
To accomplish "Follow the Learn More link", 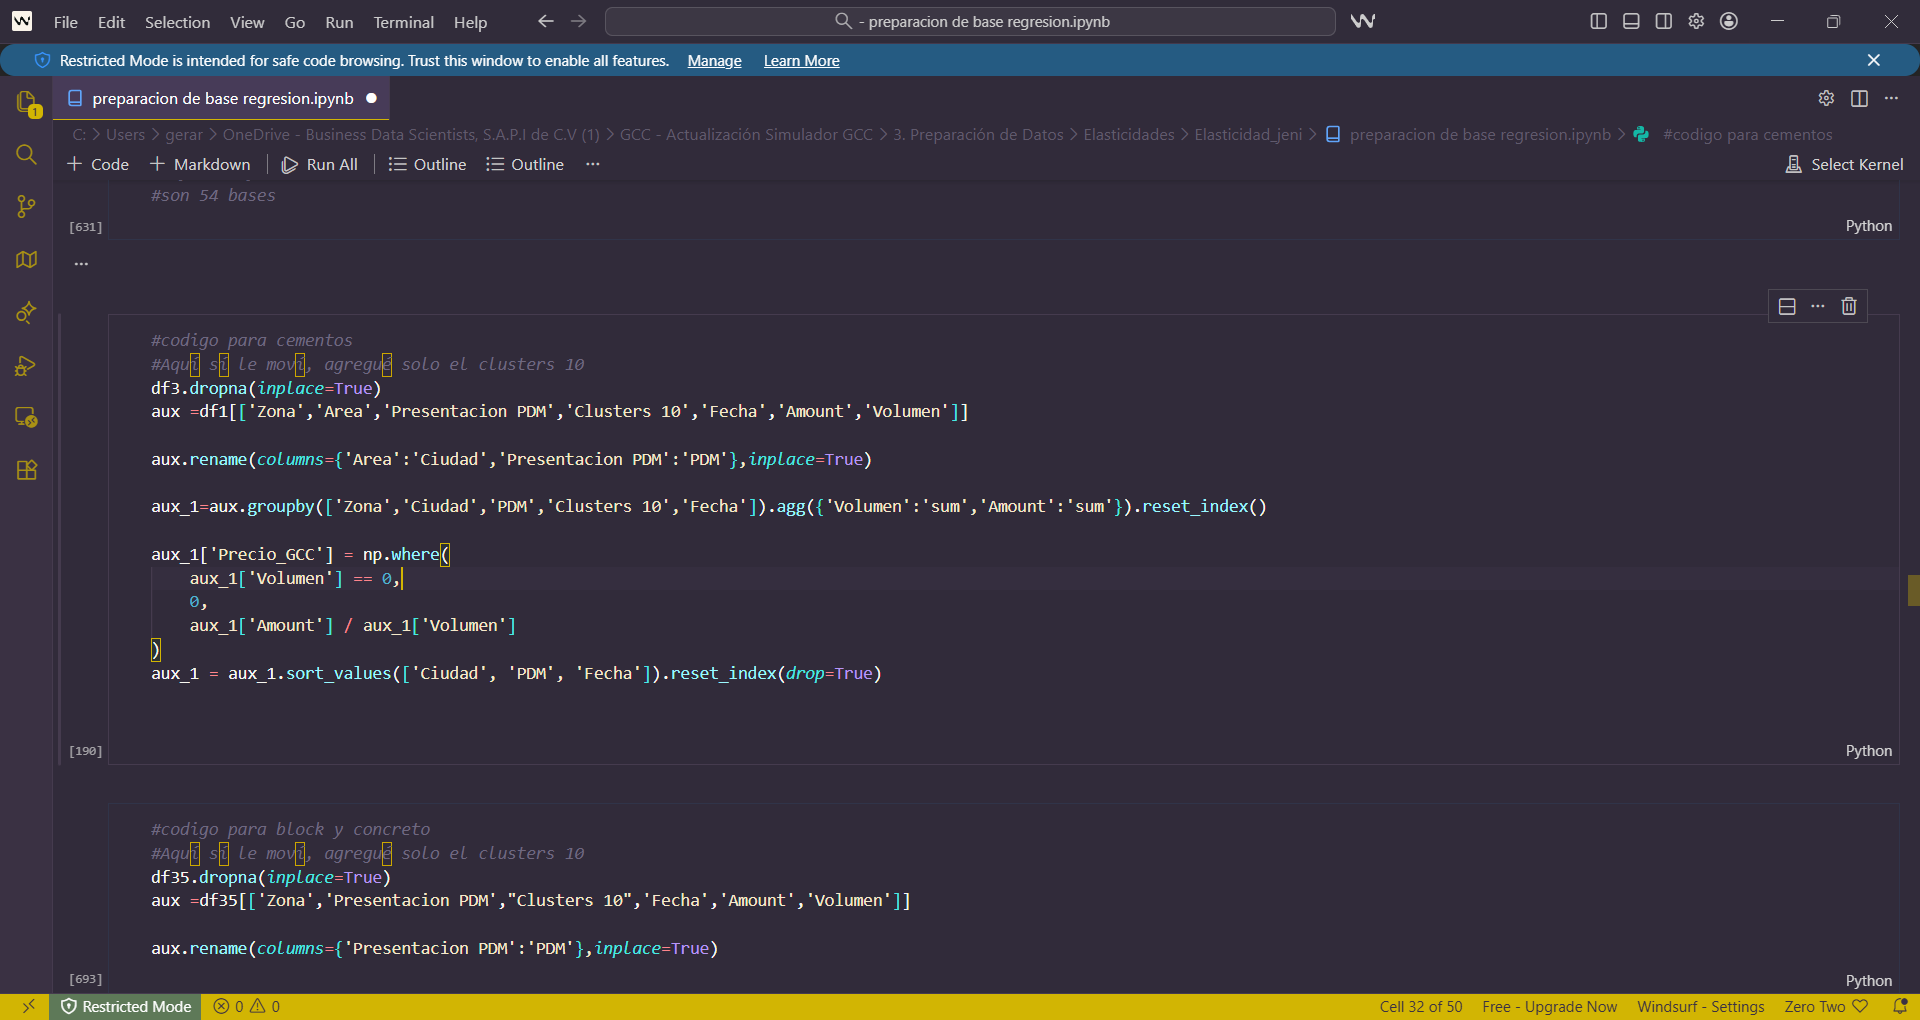I will [801, 61].
